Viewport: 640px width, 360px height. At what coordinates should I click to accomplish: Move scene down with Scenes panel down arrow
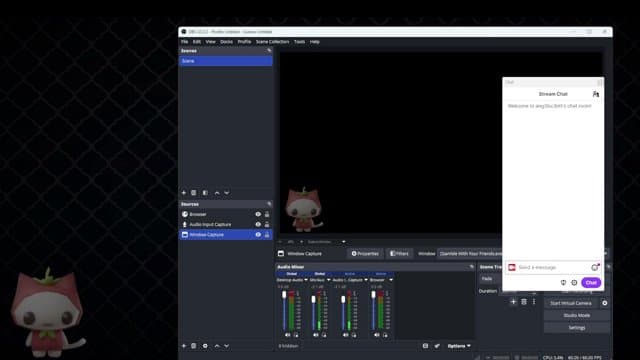point(227,193)
